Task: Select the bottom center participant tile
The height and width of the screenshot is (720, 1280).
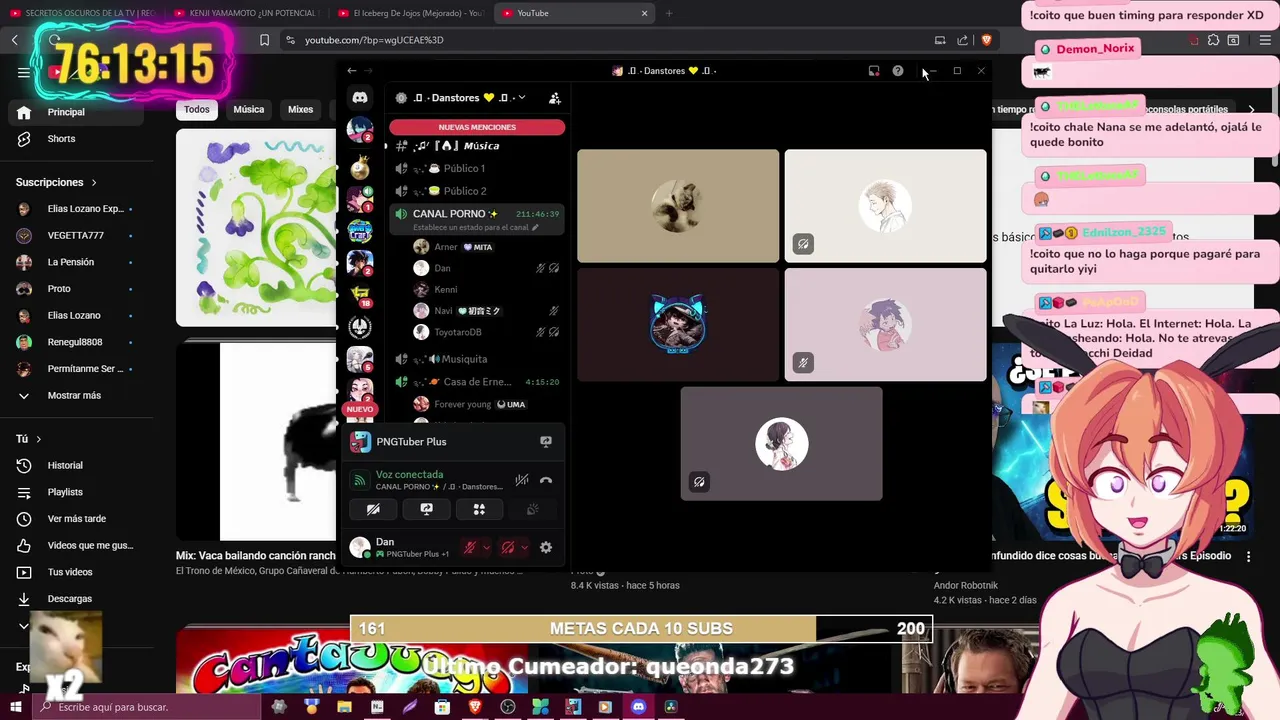Action: pyautogui.click(x=782, y=444)
